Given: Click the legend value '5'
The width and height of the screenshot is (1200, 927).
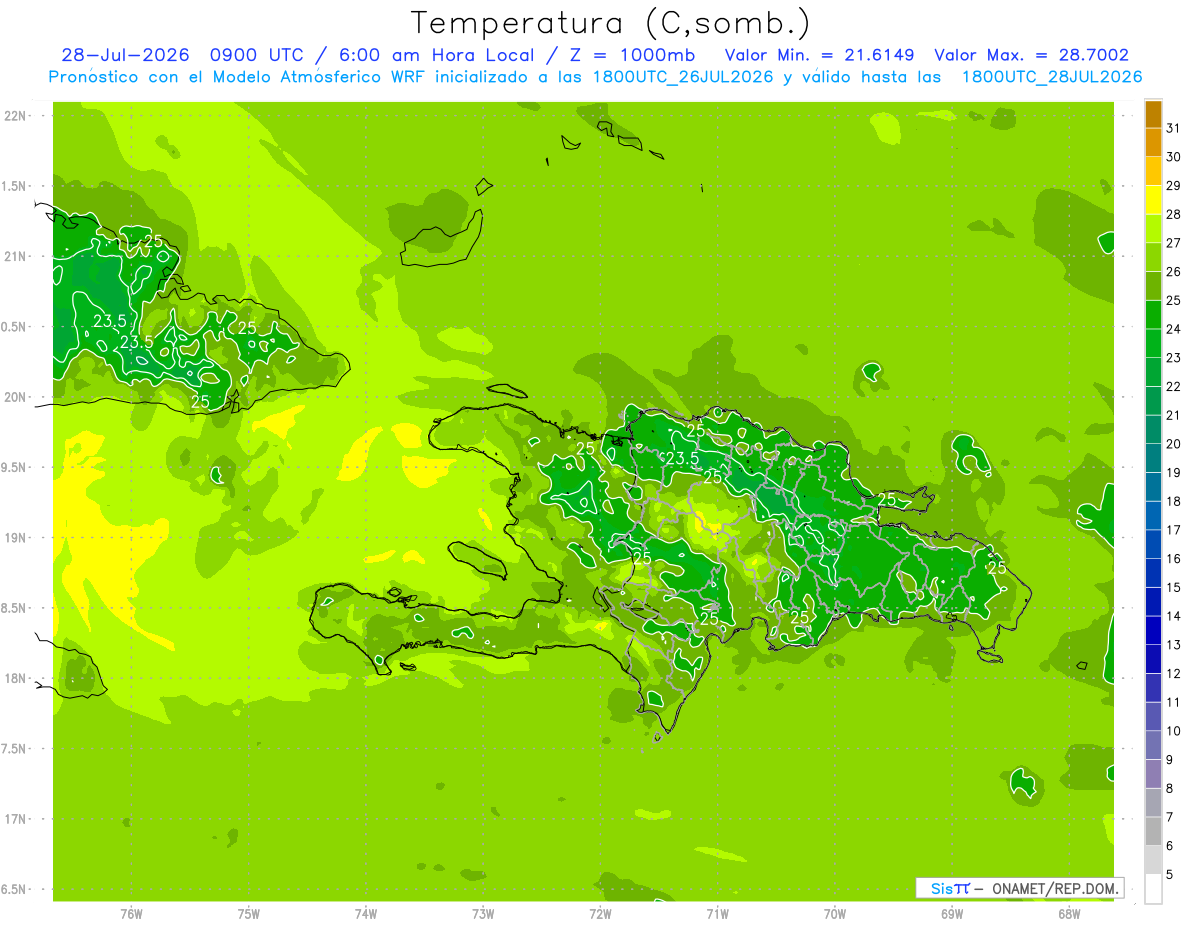Looking at the screenshot, I should click(1169, 875).
